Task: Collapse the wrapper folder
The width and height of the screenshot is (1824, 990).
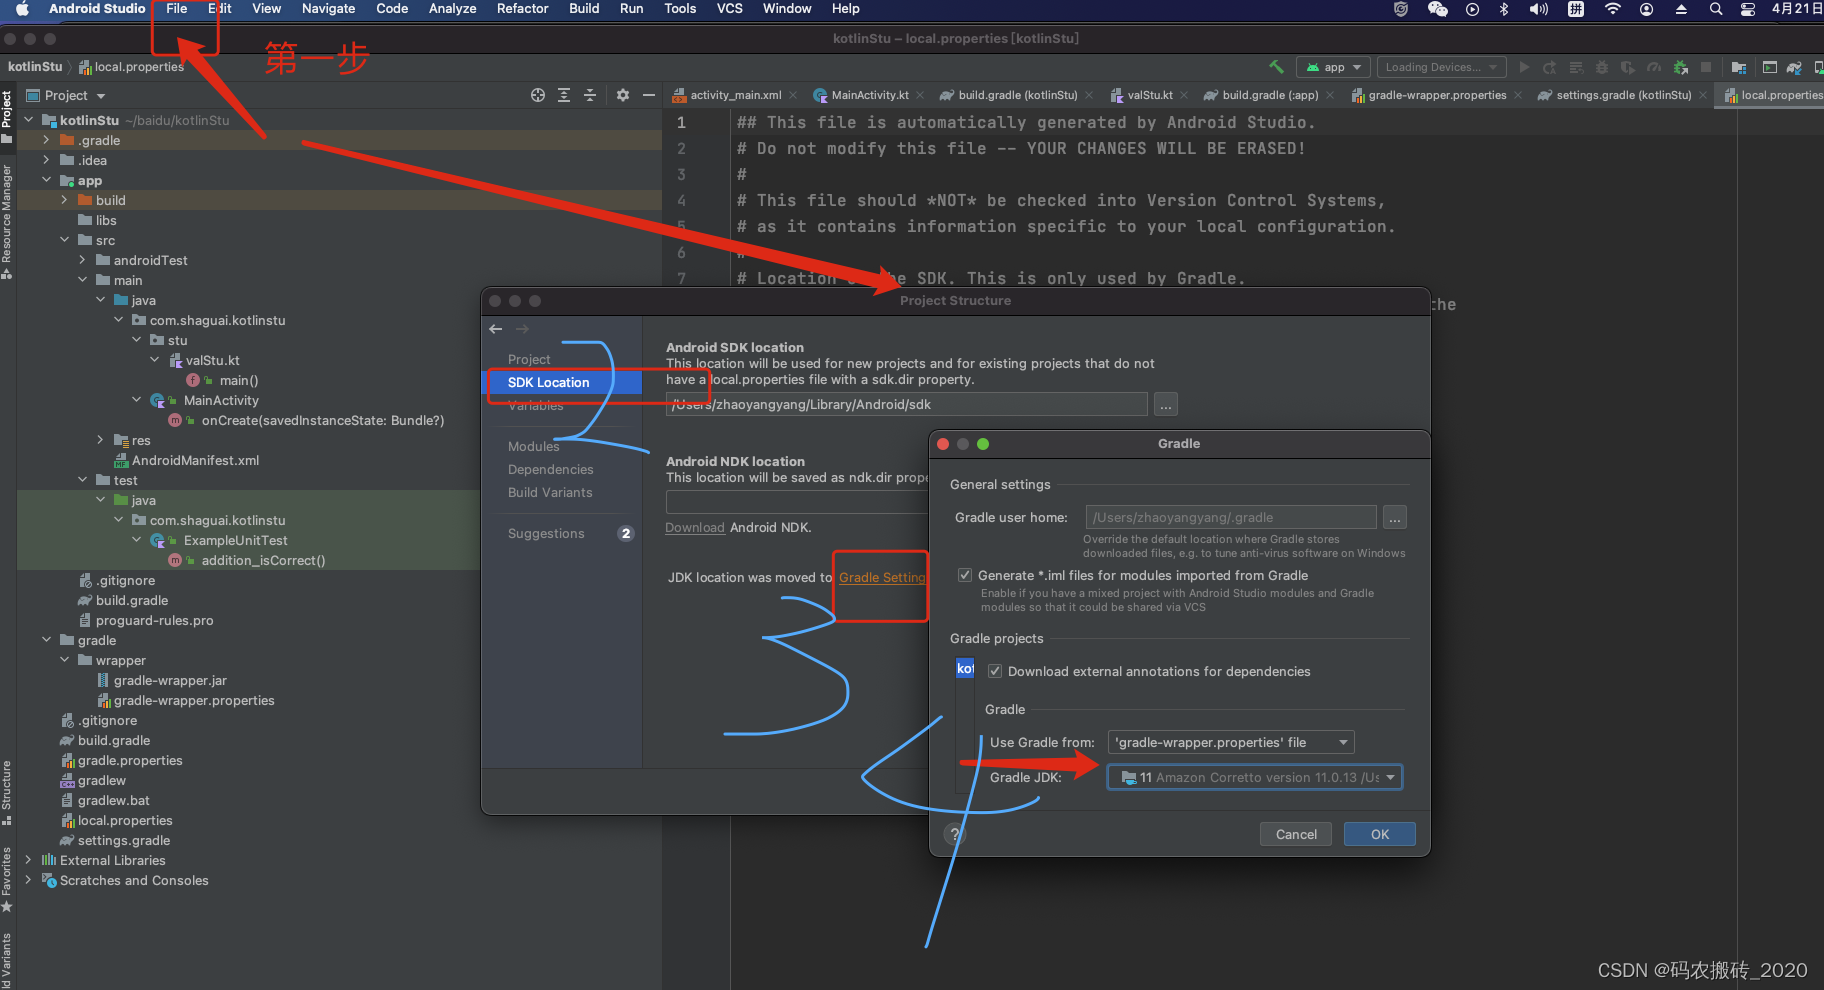Action: pyautogui.click(x=64, y=660)
